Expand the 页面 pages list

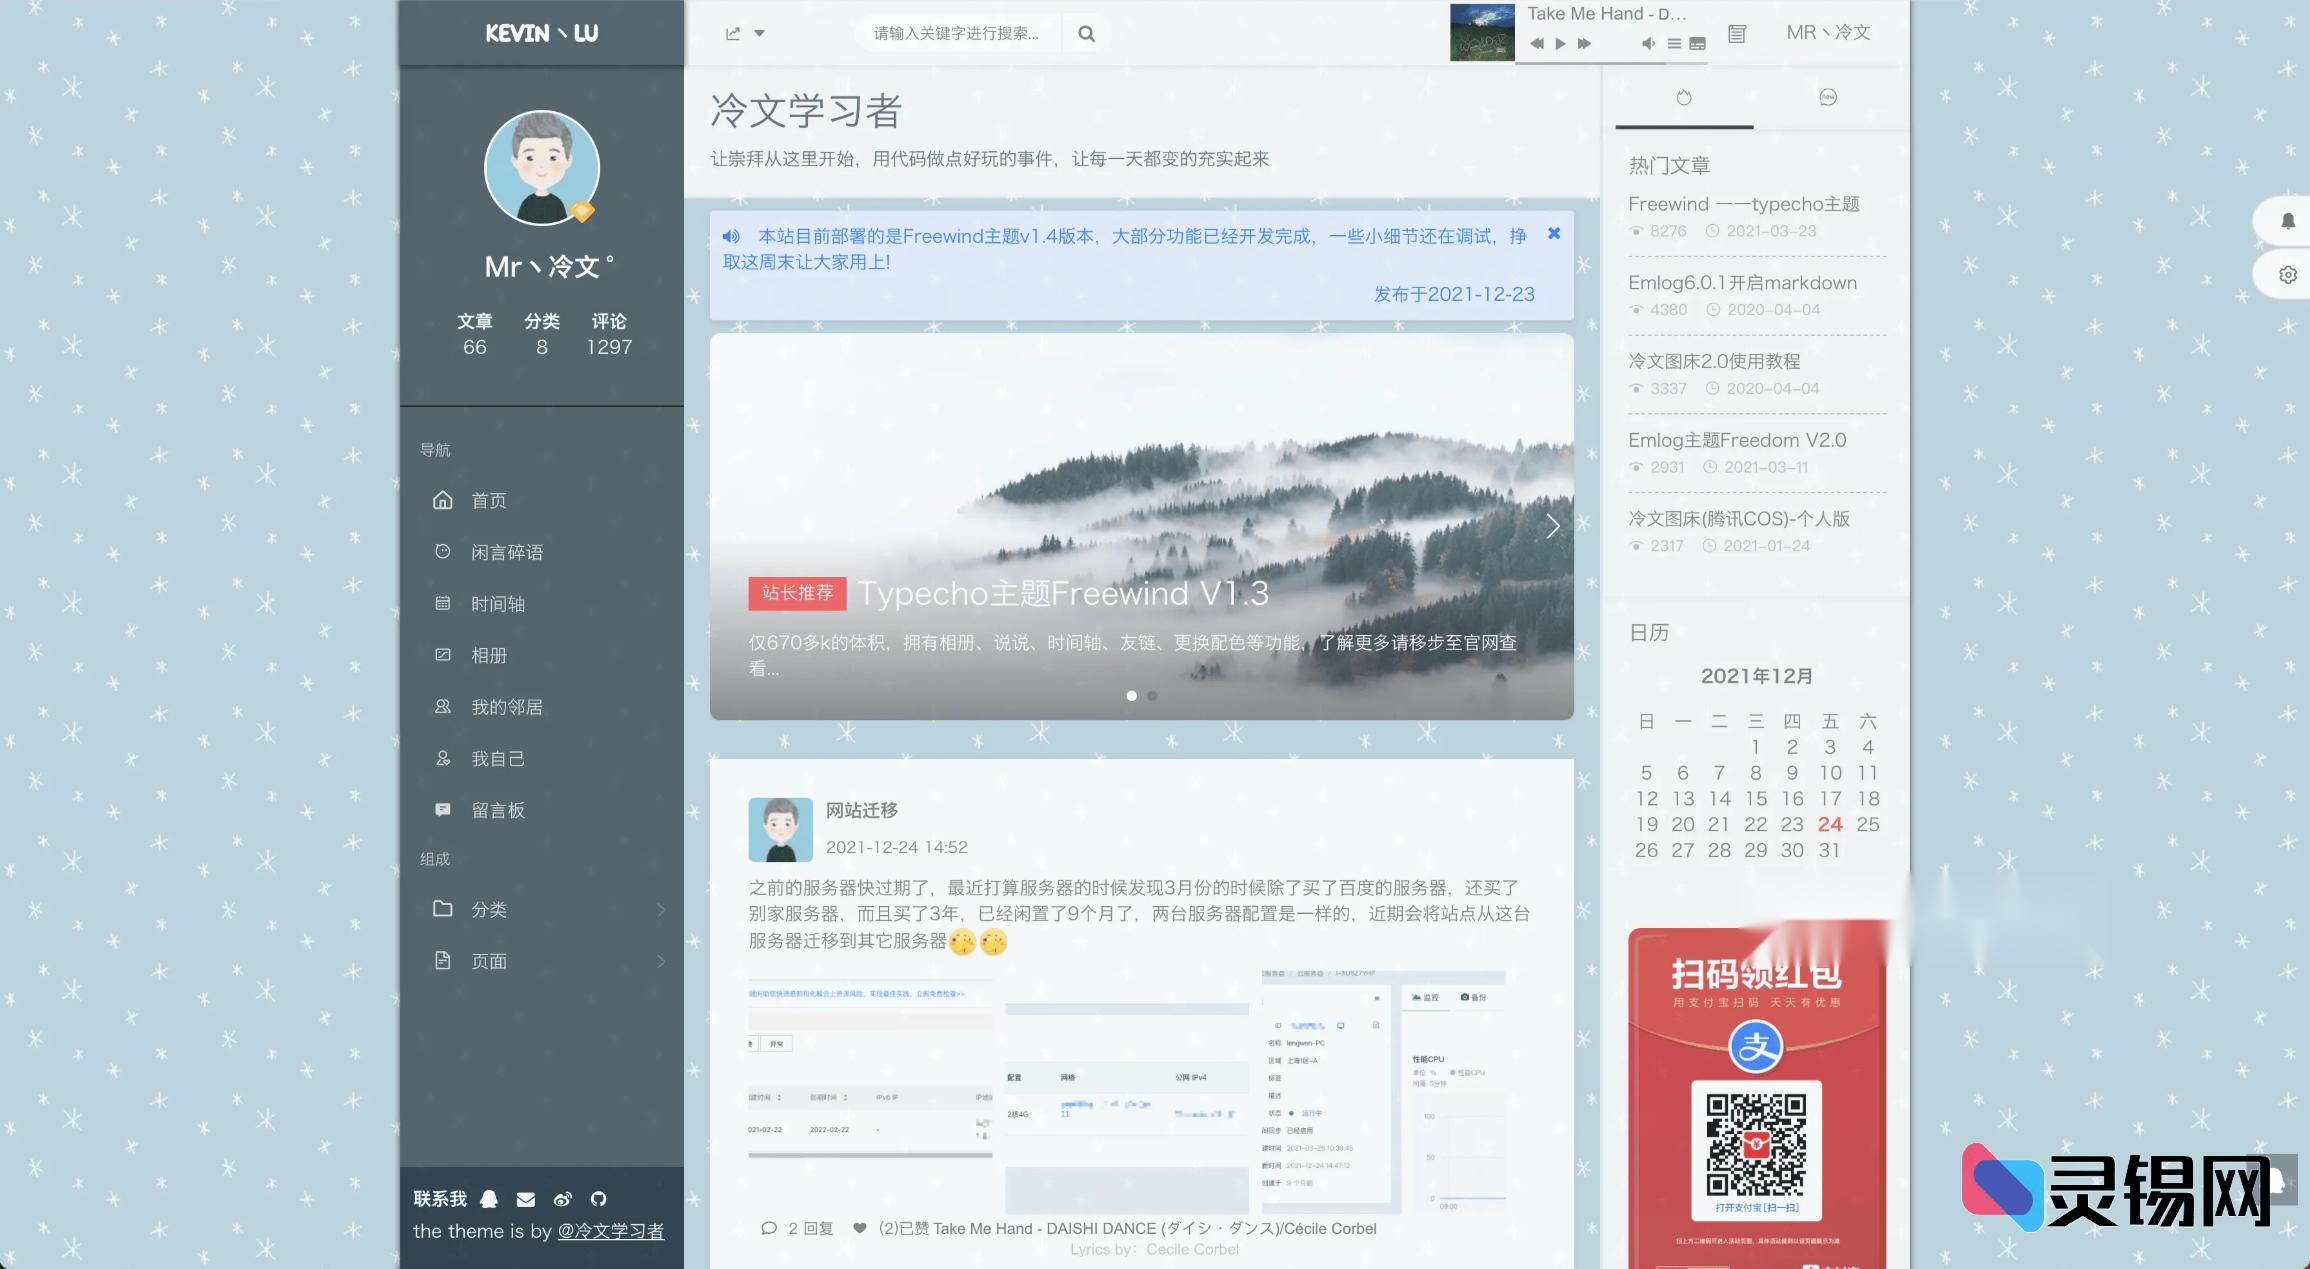[x=662, y=961]
